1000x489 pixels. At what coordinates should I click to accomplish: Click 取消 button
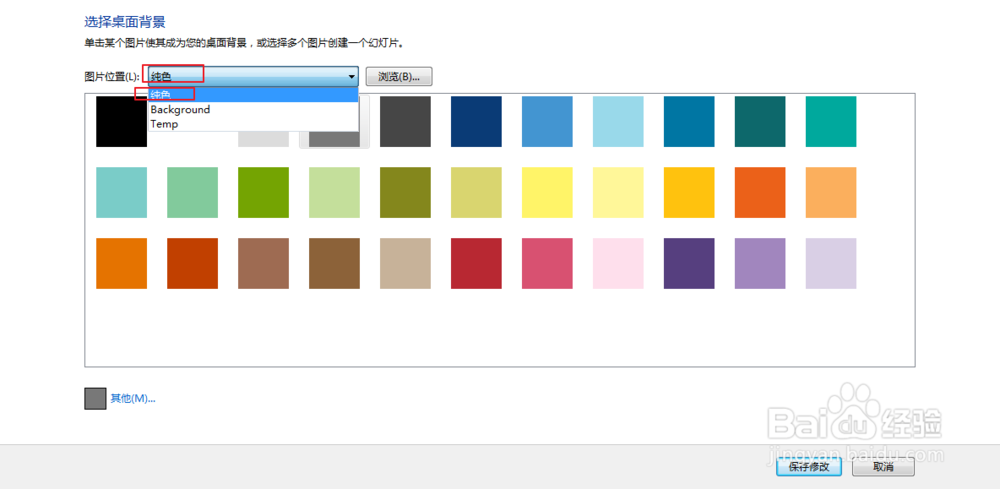coord(883,467)
